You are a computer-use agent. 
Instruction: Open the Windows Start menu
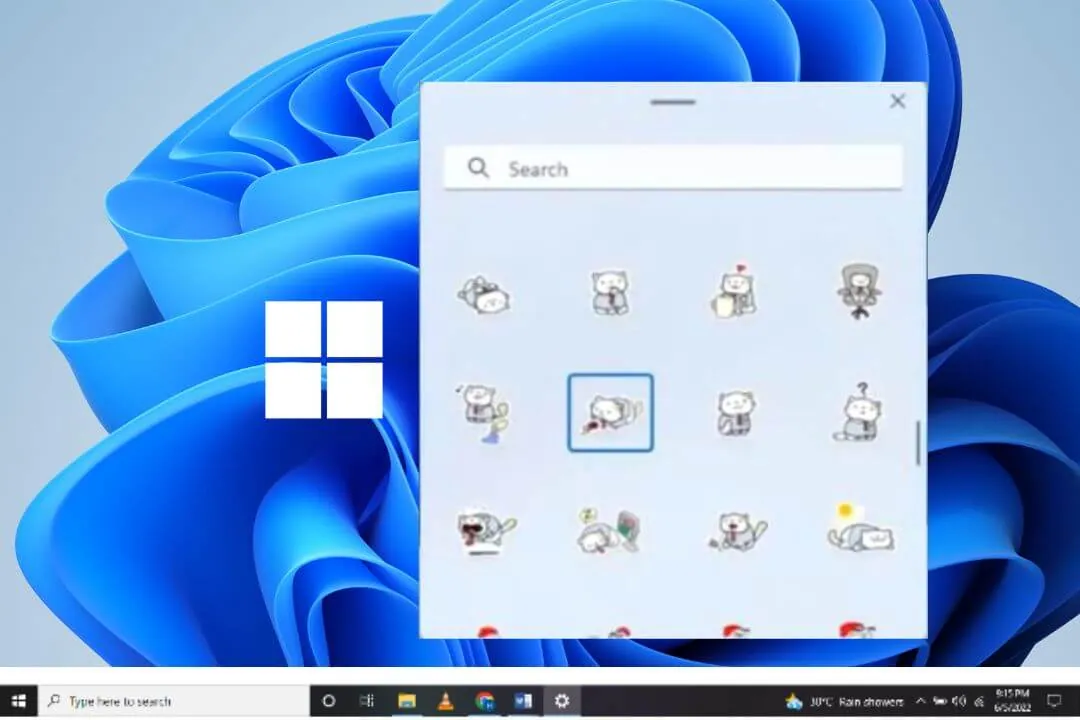(19, 701)
